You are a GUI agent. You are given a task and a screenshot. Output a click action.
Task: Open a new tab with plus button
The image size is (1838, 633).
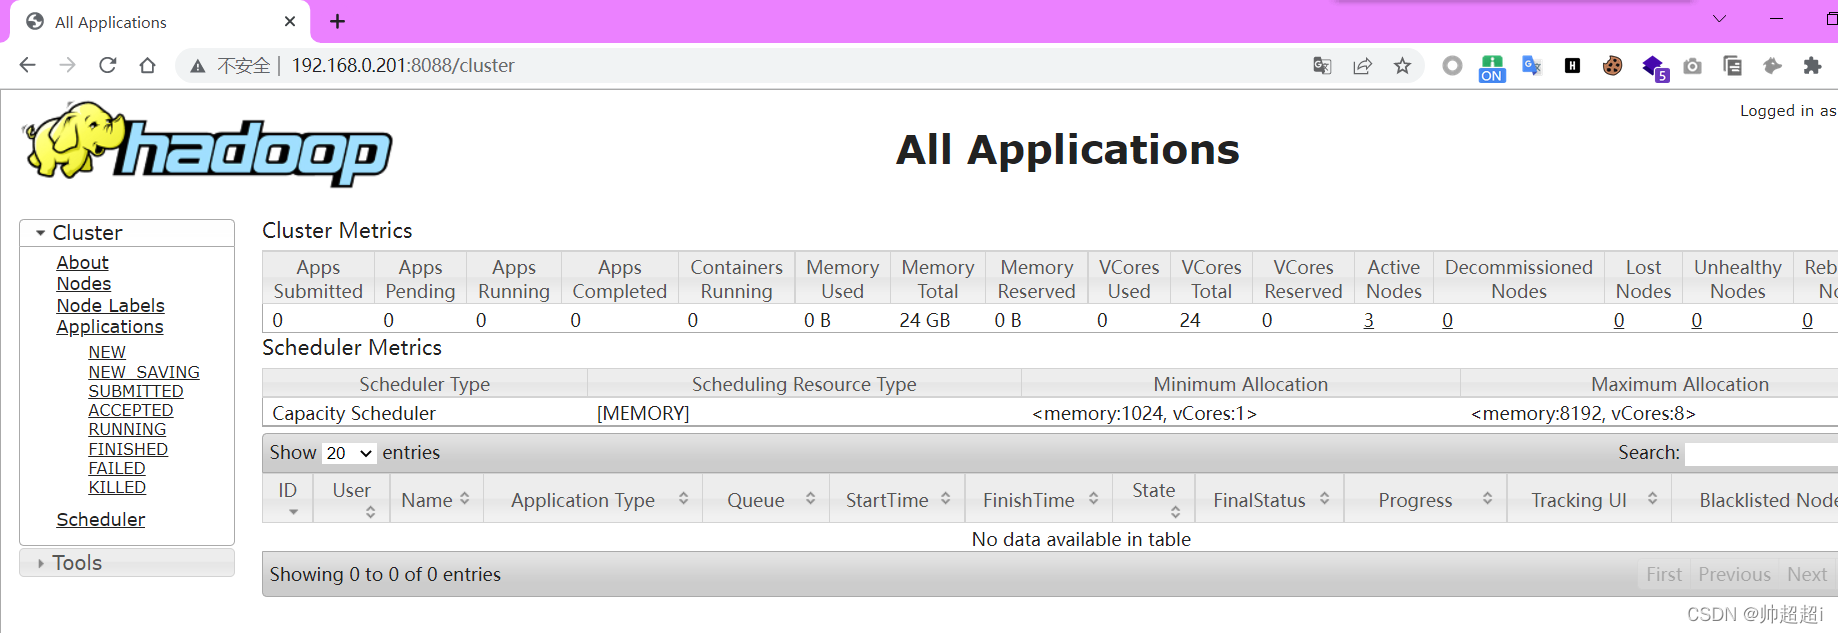(337, 21)
